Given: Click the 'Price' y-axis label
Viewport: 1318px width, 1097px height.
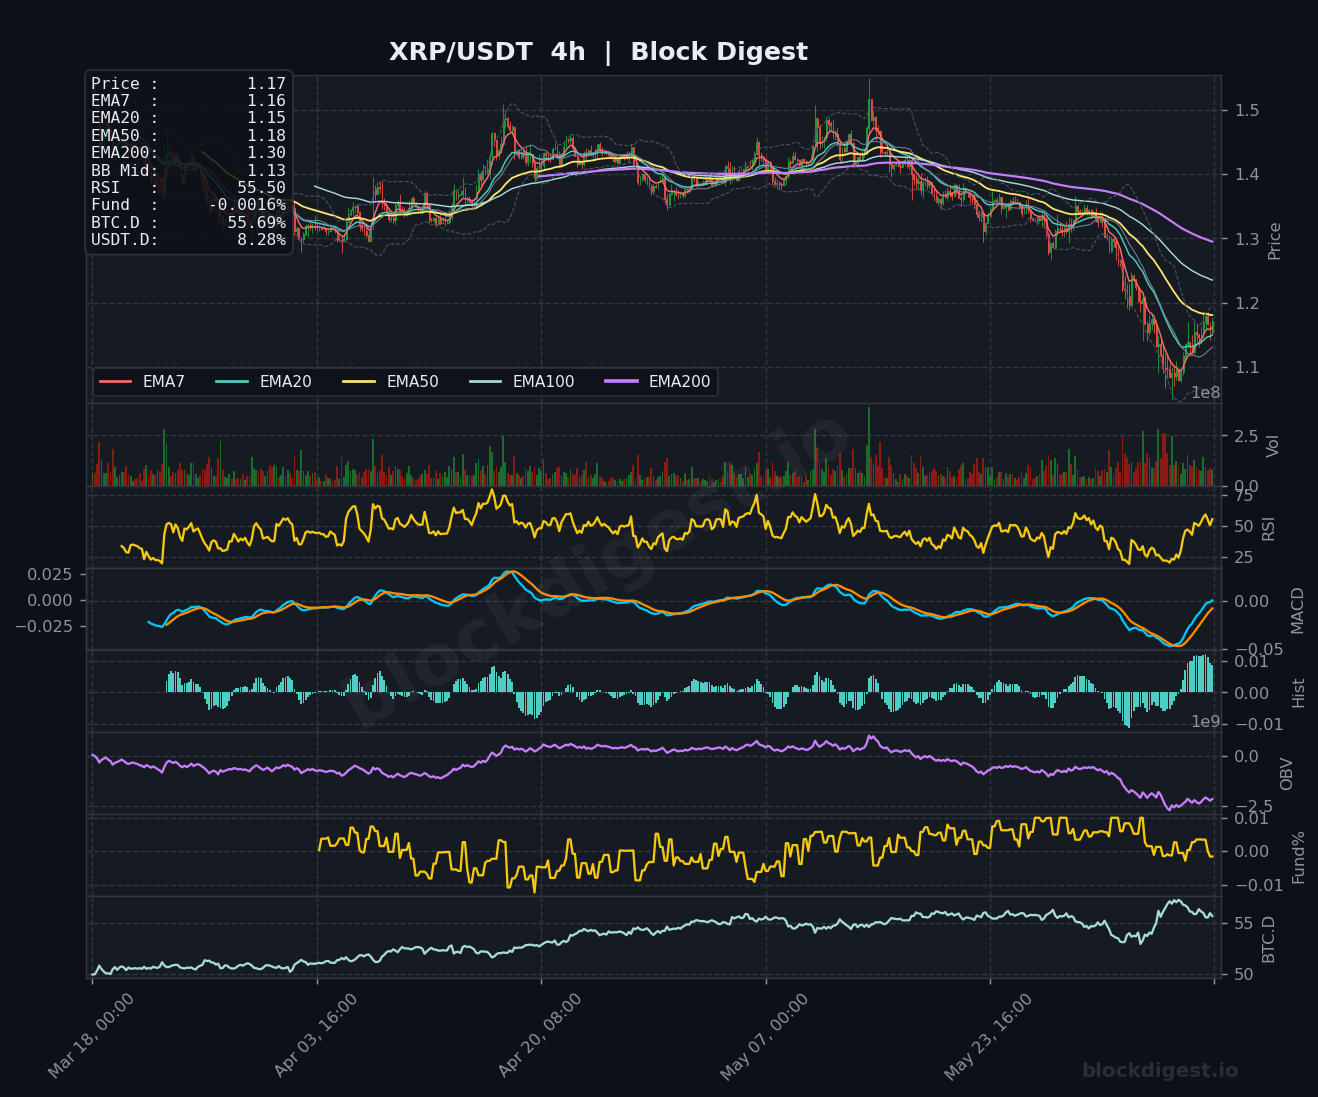Looking at the screenshot, I should coord(1275,241).
